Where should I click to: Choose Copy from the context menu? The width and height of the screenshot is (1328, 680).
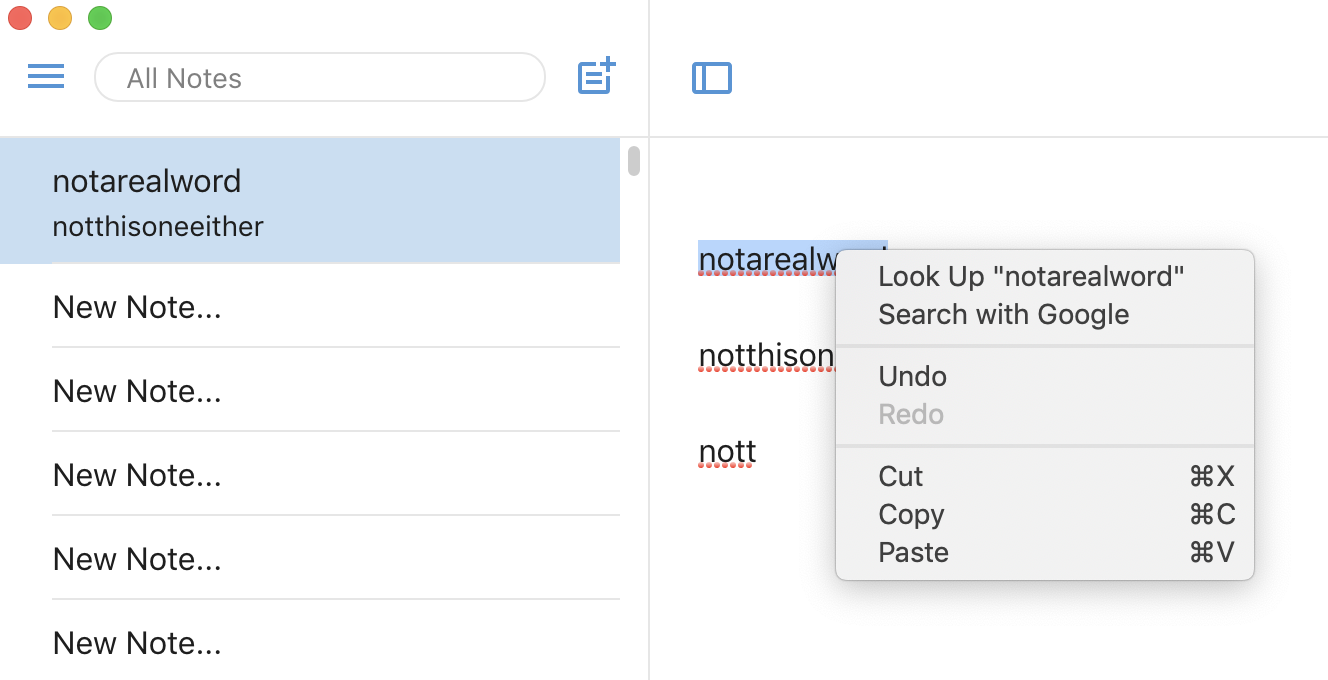click(910, 514)
